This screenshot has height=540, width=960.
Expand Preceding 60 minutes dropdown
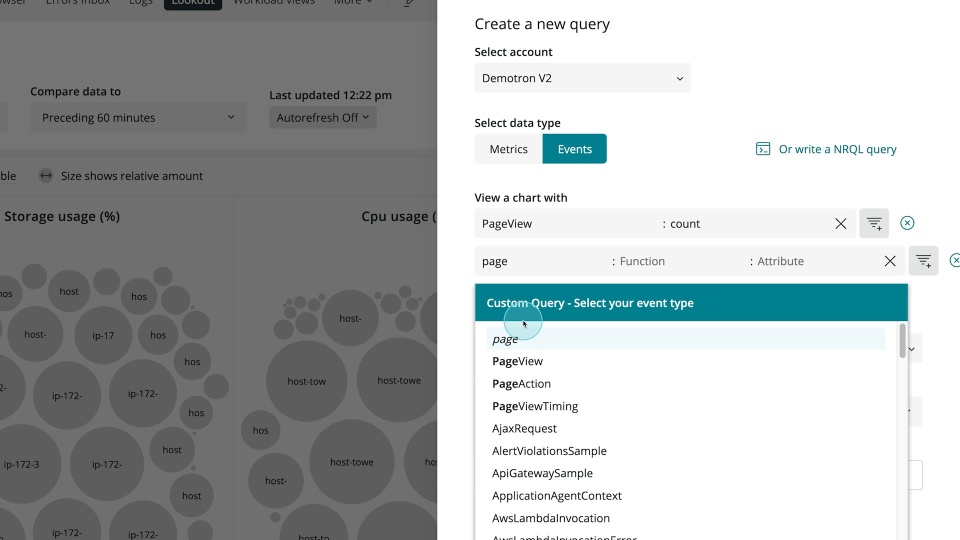138,118
